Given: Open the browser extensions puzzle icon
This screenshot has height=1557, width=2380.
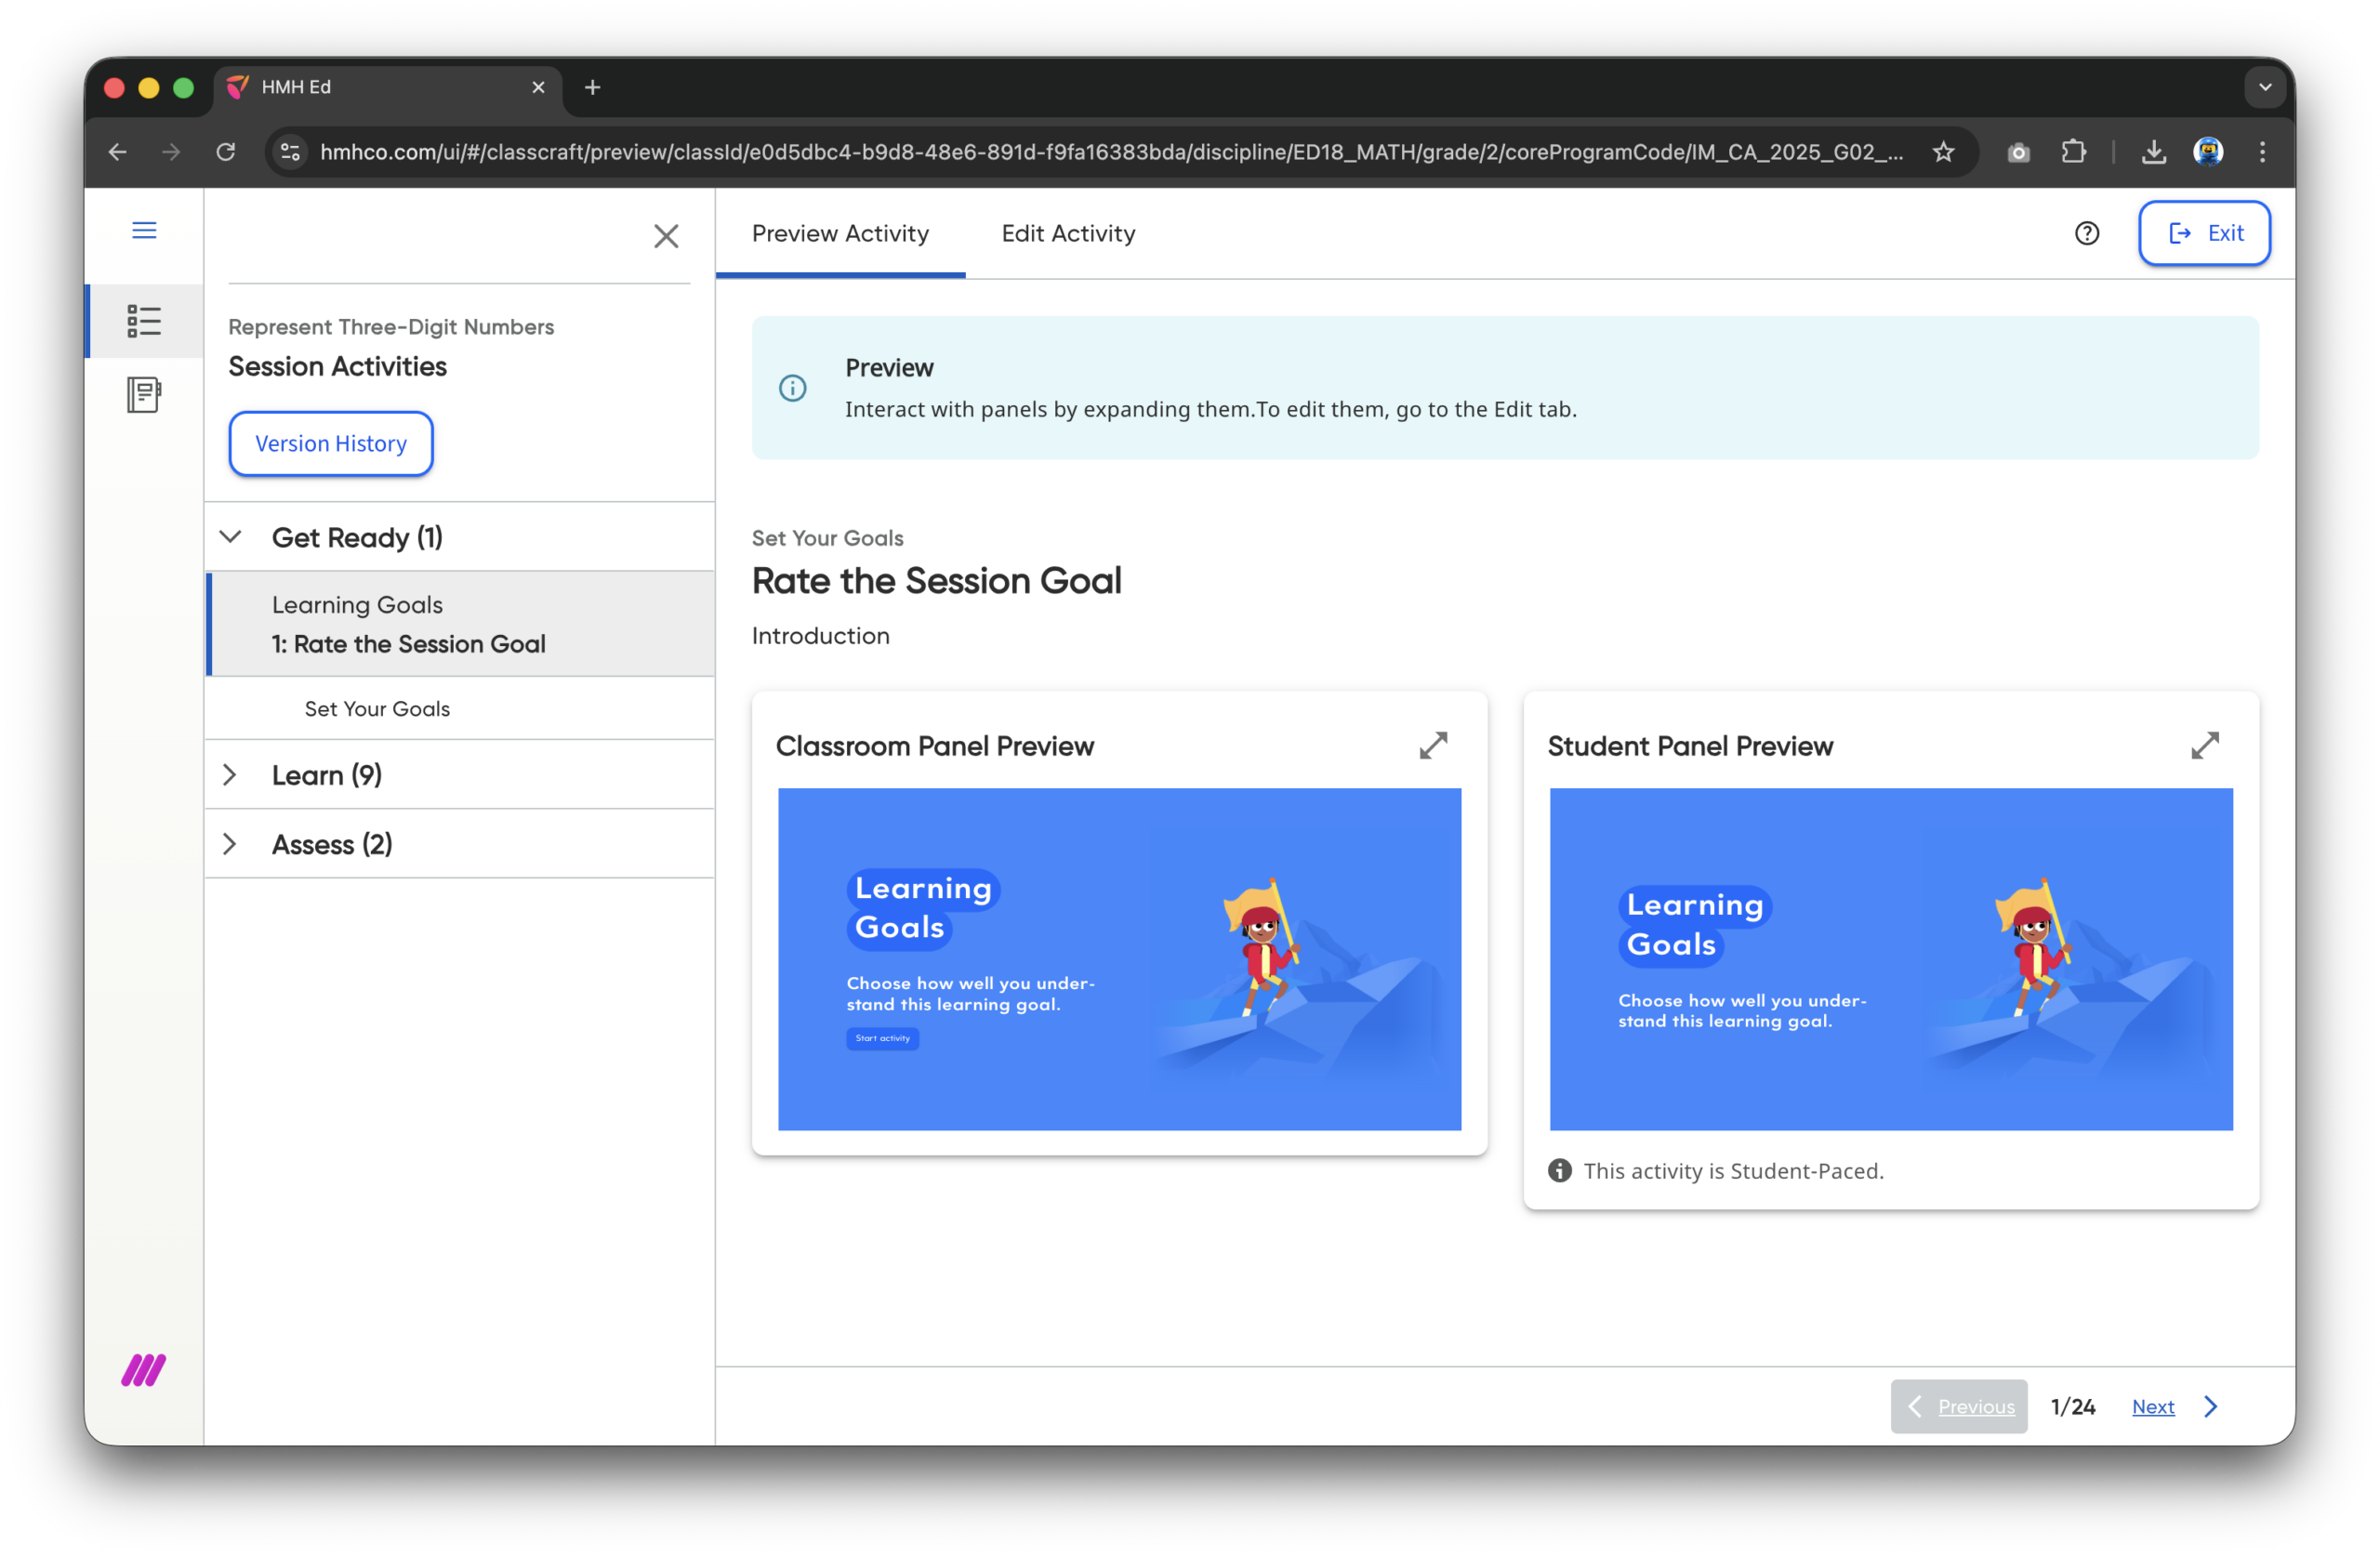Looking at the screenshot, I should (x=2073, y=152).
